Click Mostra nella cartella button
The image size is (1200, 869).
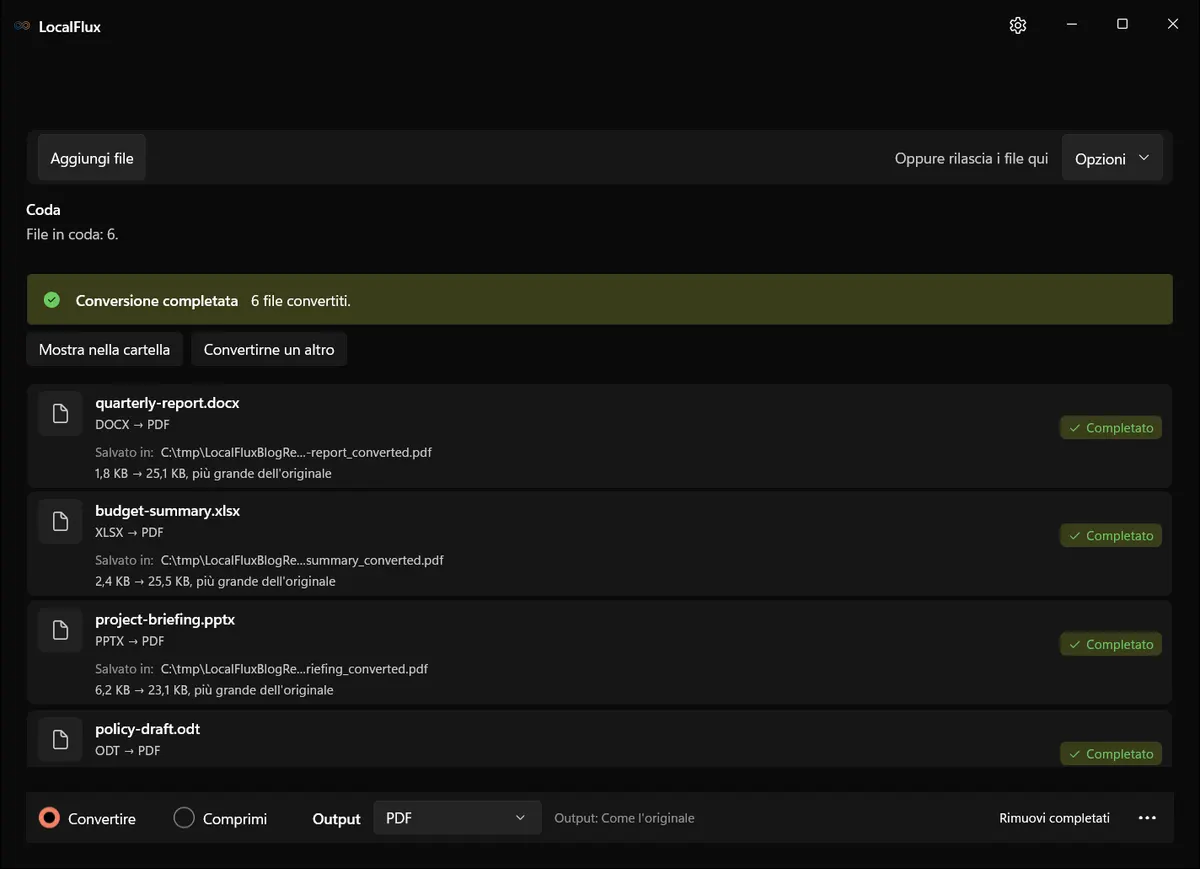[105, 350]
